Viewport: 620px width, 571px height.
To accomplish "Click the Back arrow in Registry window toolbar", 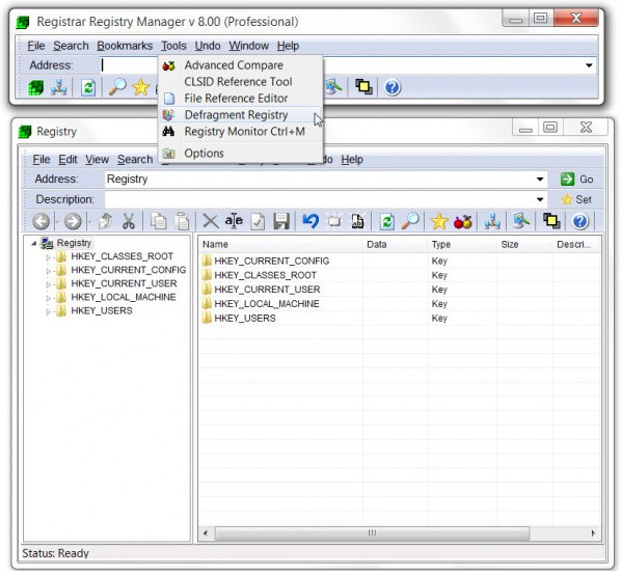I will (x=41, y=221).
